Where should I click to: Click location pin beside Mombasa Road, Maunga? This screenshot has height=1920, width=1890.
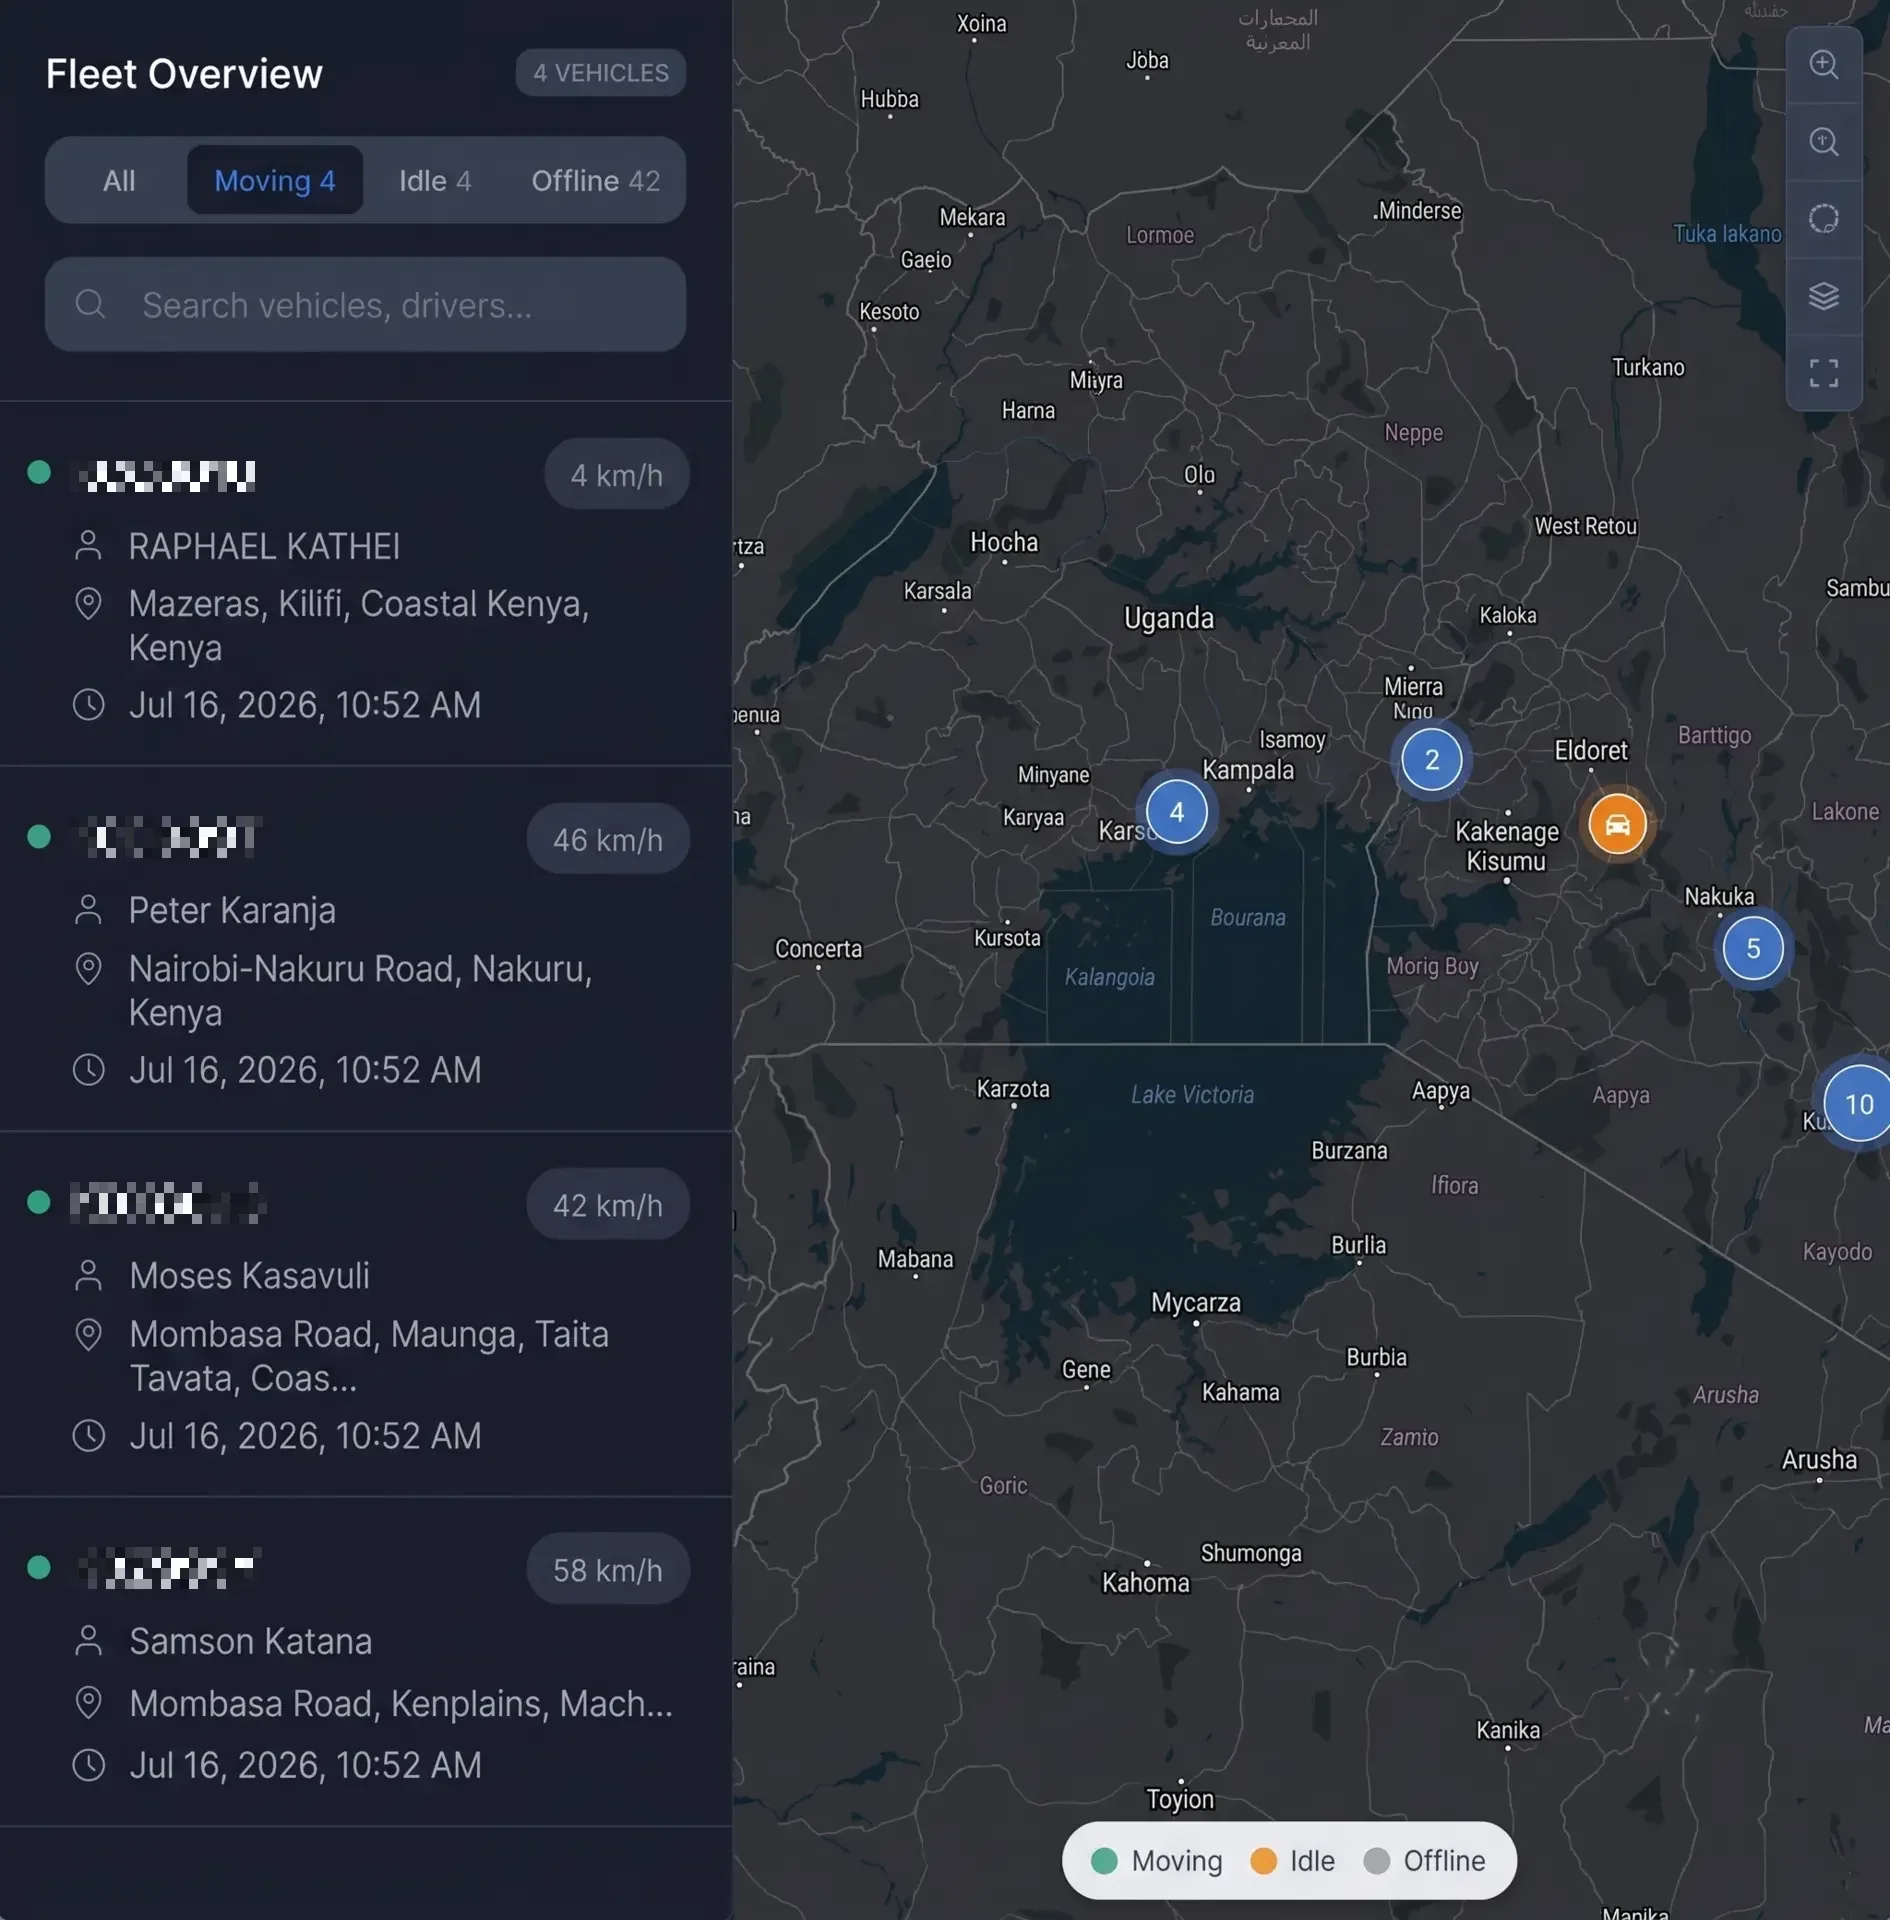(89, 1335)
